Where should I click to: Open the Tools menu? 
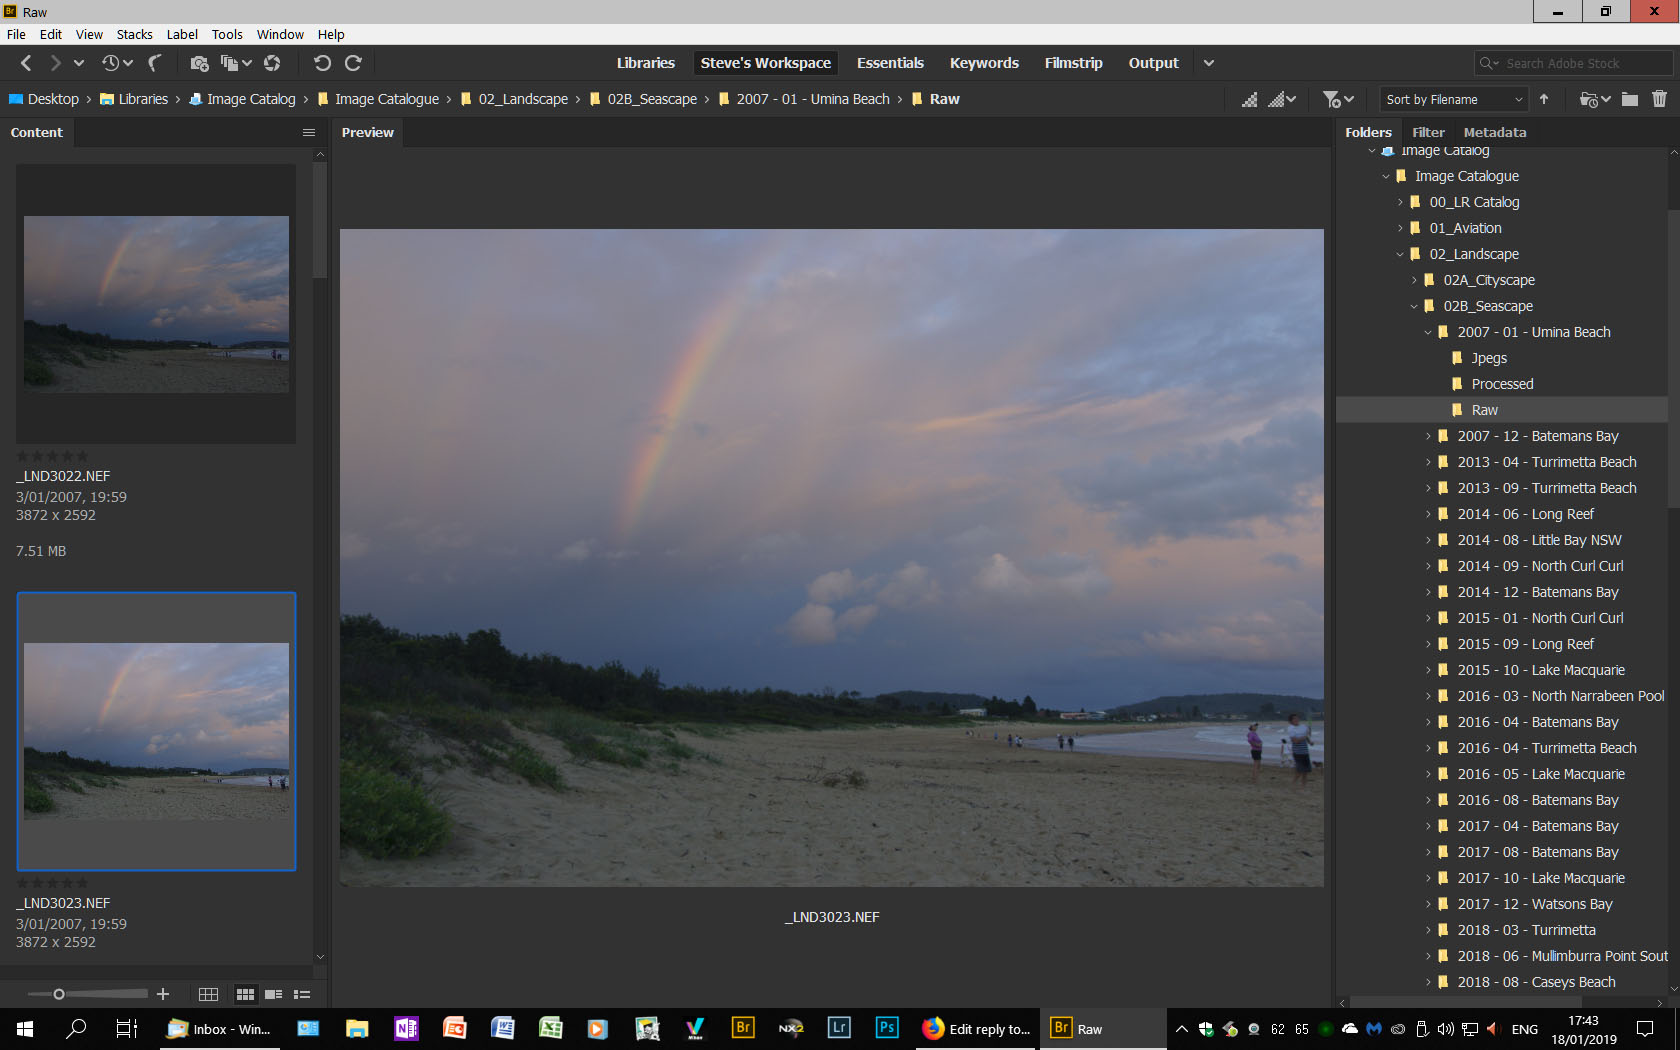point(227,34)
